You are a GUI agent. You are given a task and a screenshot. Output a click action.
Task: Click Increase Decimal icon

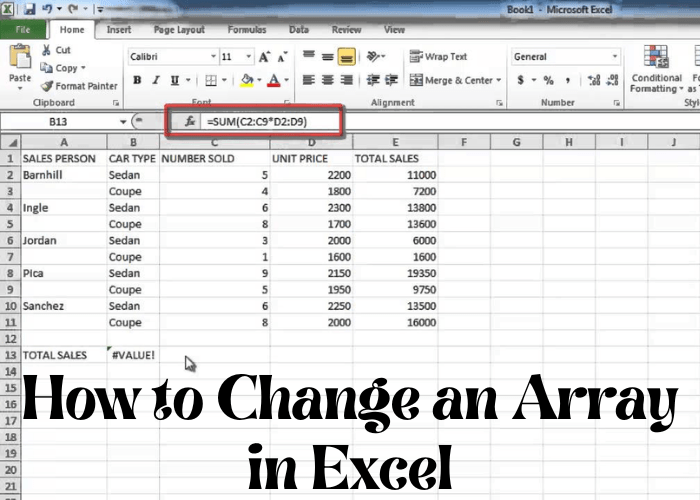594,80
